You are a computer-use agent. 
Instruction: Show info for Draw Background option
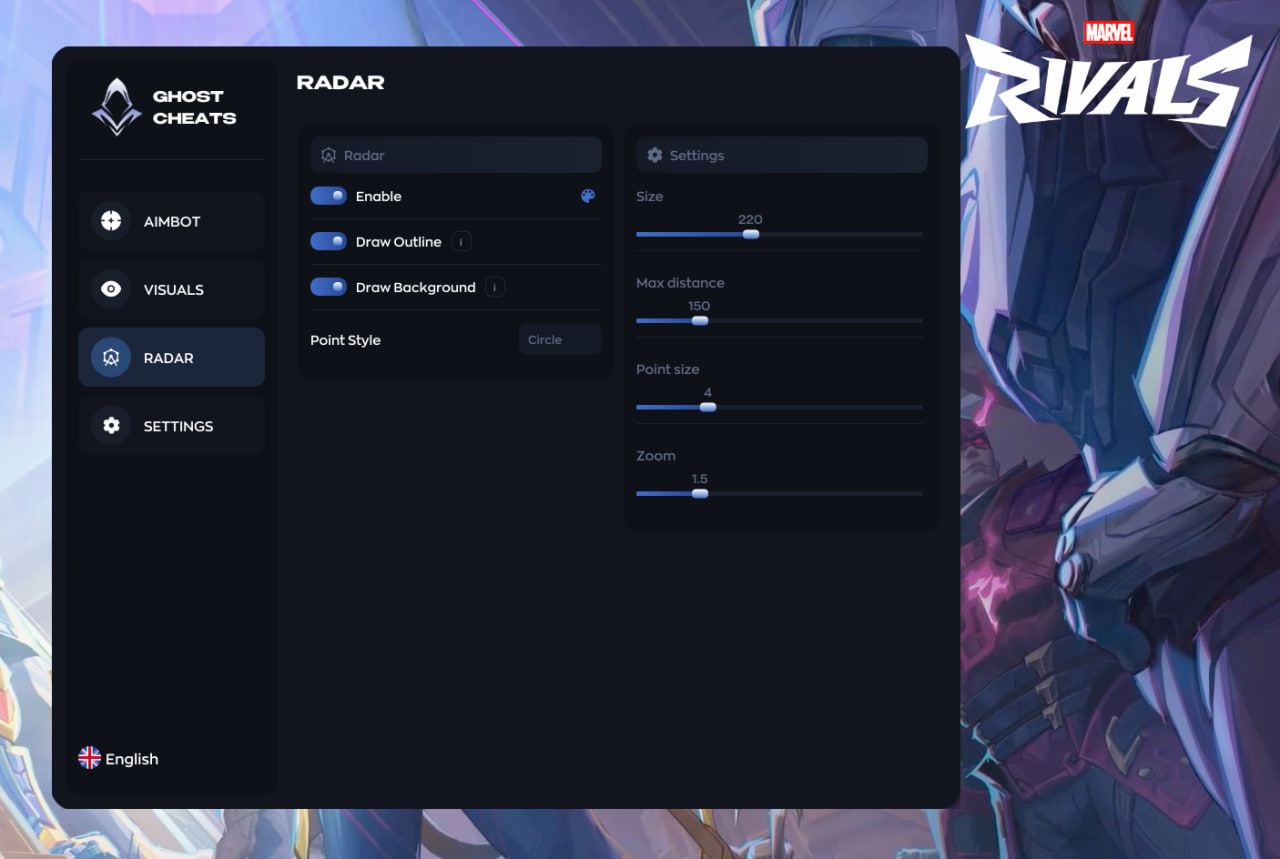495,287
